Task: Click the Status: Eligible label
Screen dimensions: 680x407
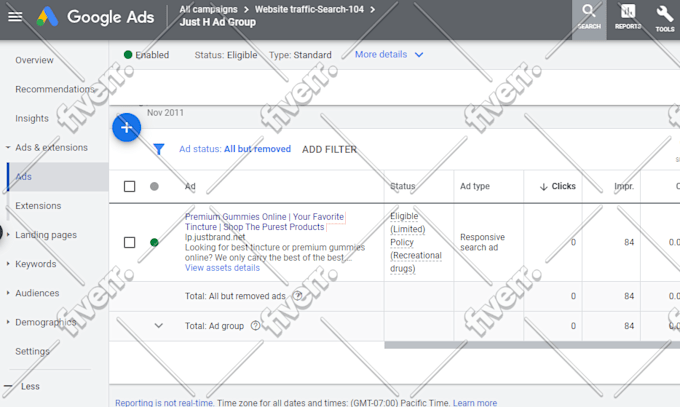Action: 226,55
